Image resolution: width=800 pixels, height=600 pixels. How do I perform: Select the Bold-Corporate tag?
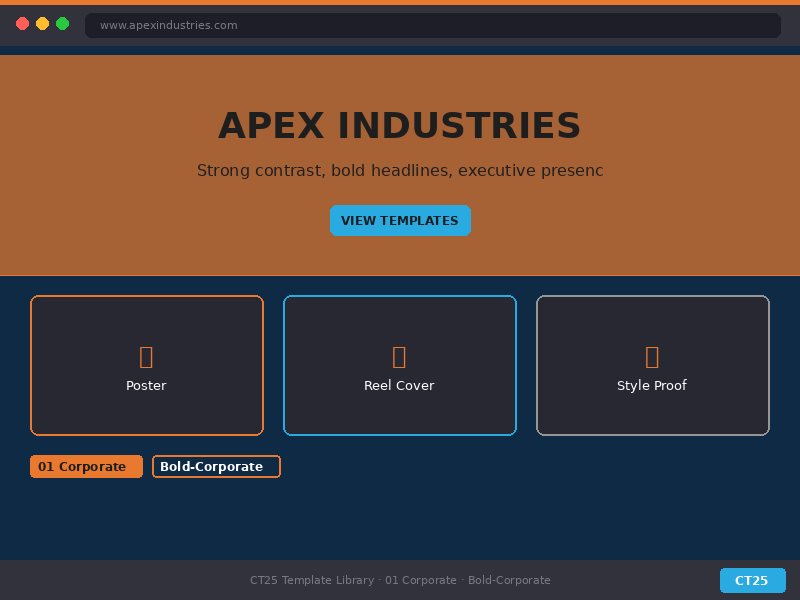click(216, 467)
